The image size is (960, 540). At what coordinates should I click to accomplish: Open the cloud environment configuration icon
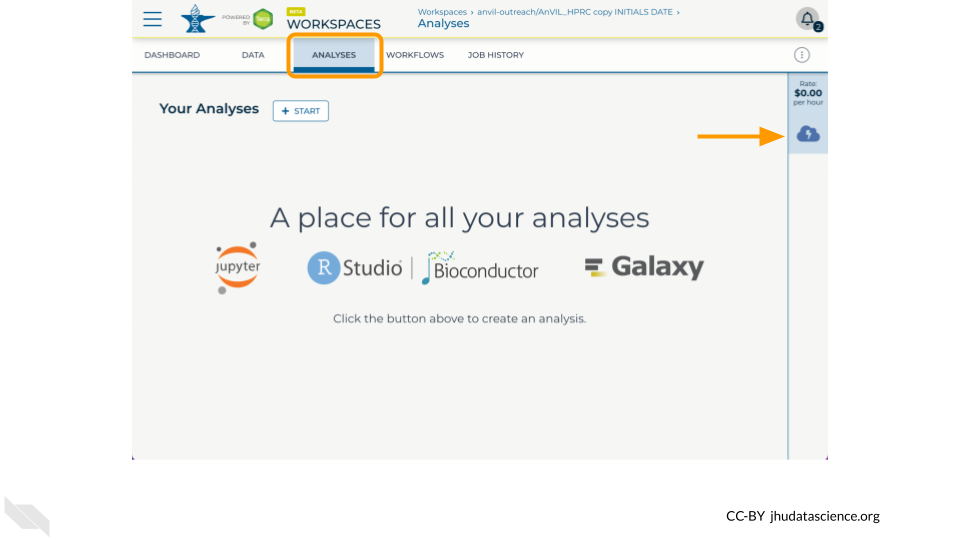(x=808, y=134)
